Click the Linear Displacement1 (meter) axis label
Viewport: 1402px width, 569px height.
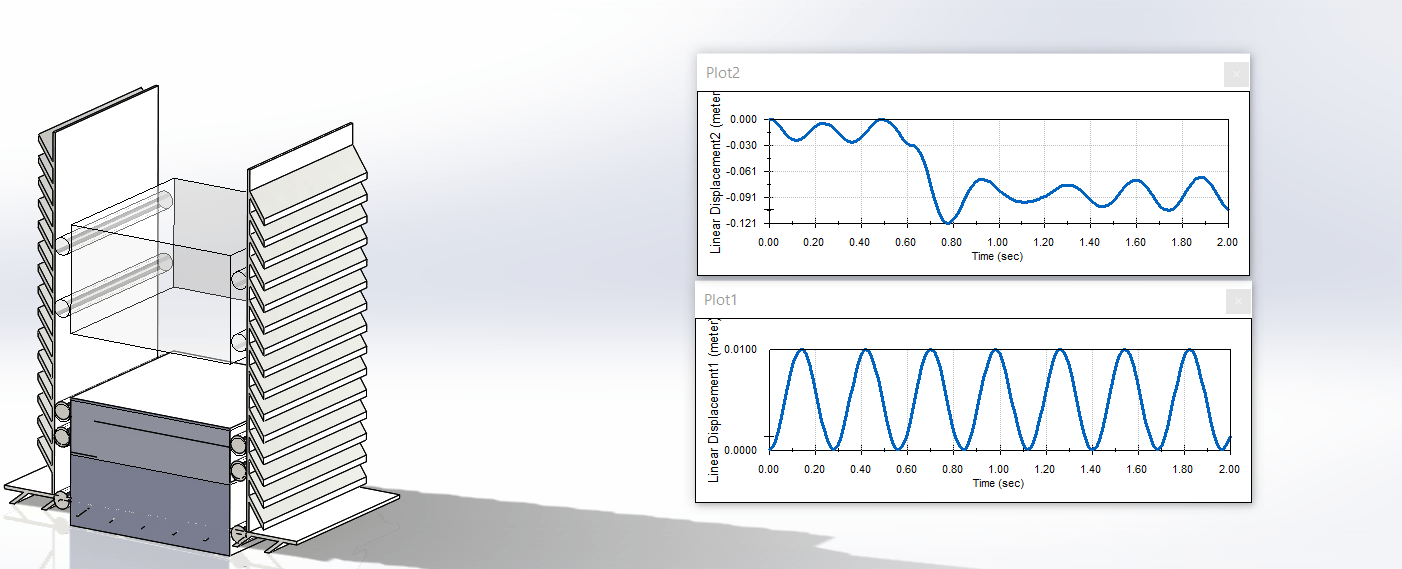click(715, 403)
